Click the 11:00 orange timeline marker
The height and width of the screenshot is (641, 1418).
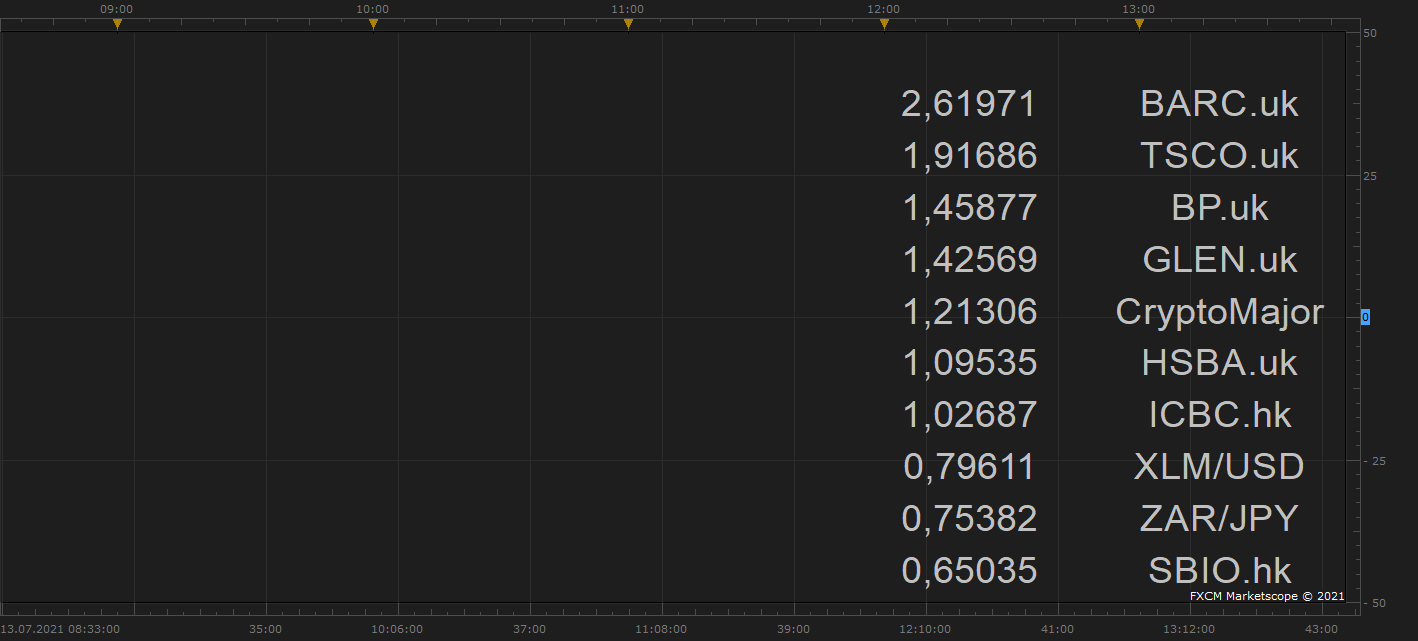point(628,24)
